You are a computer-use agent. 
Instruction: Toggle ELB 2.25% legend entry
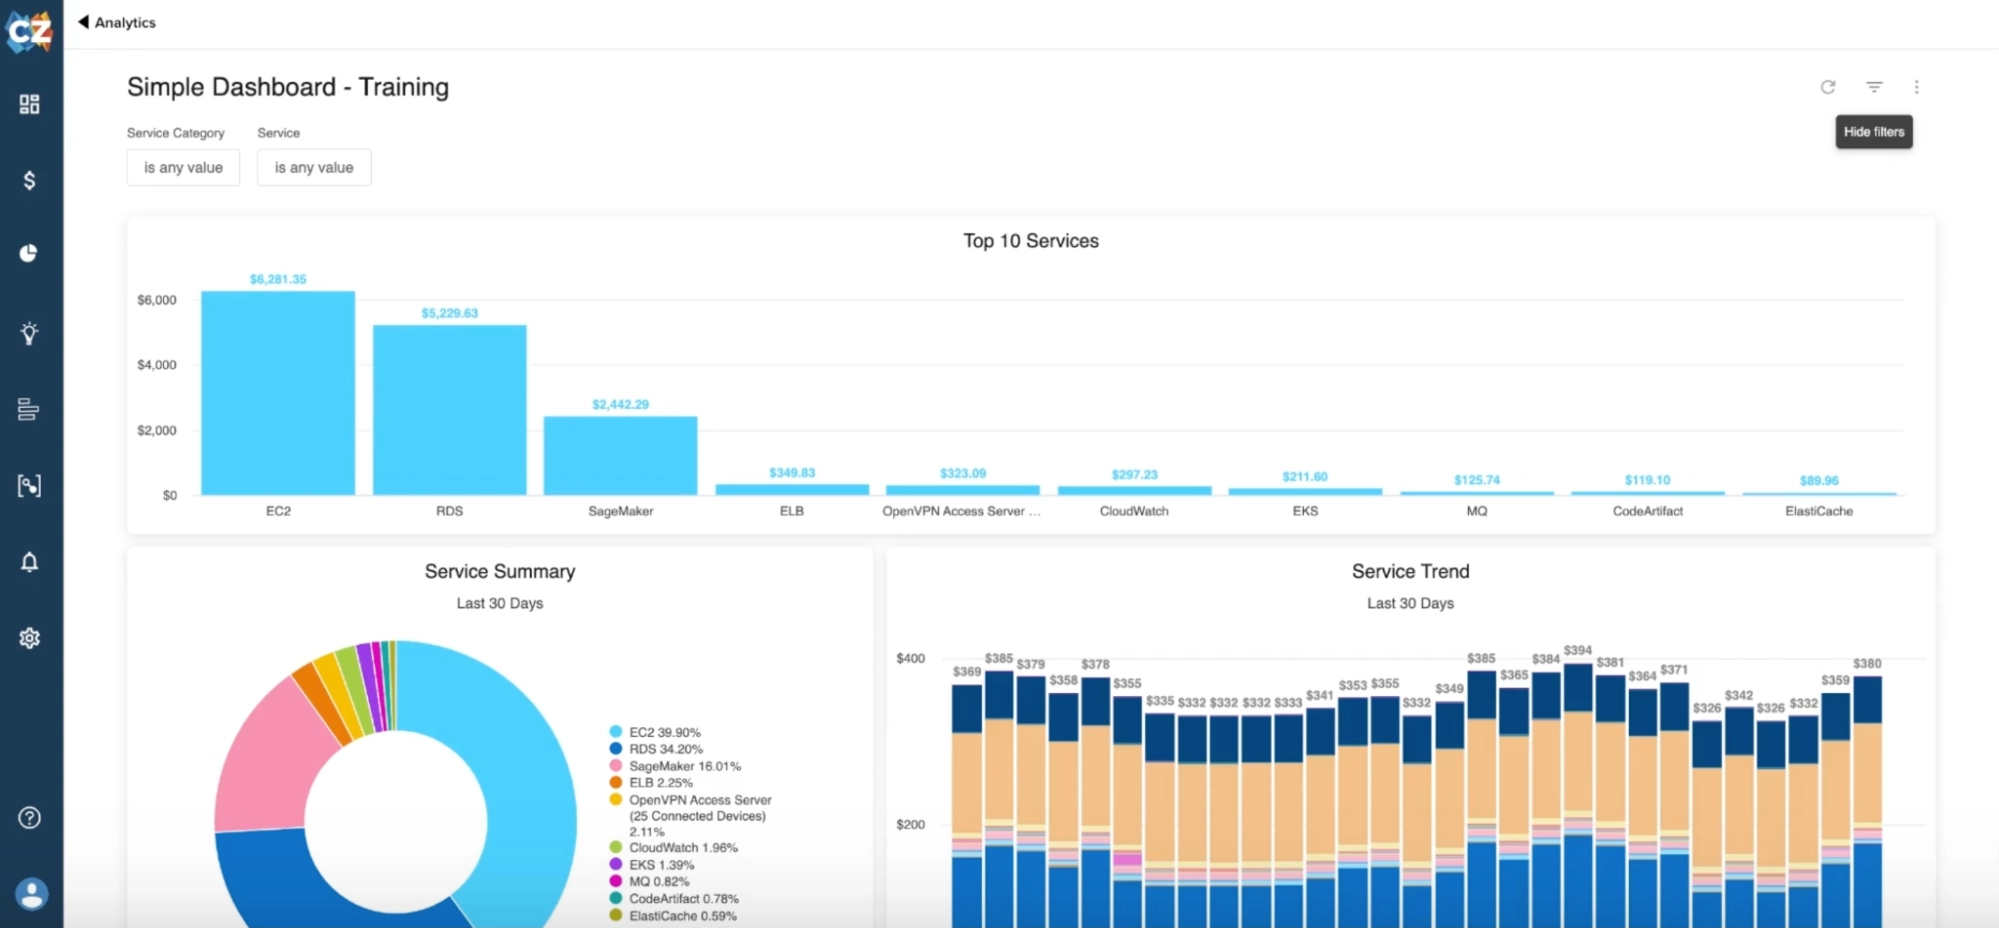click(651, 783)
